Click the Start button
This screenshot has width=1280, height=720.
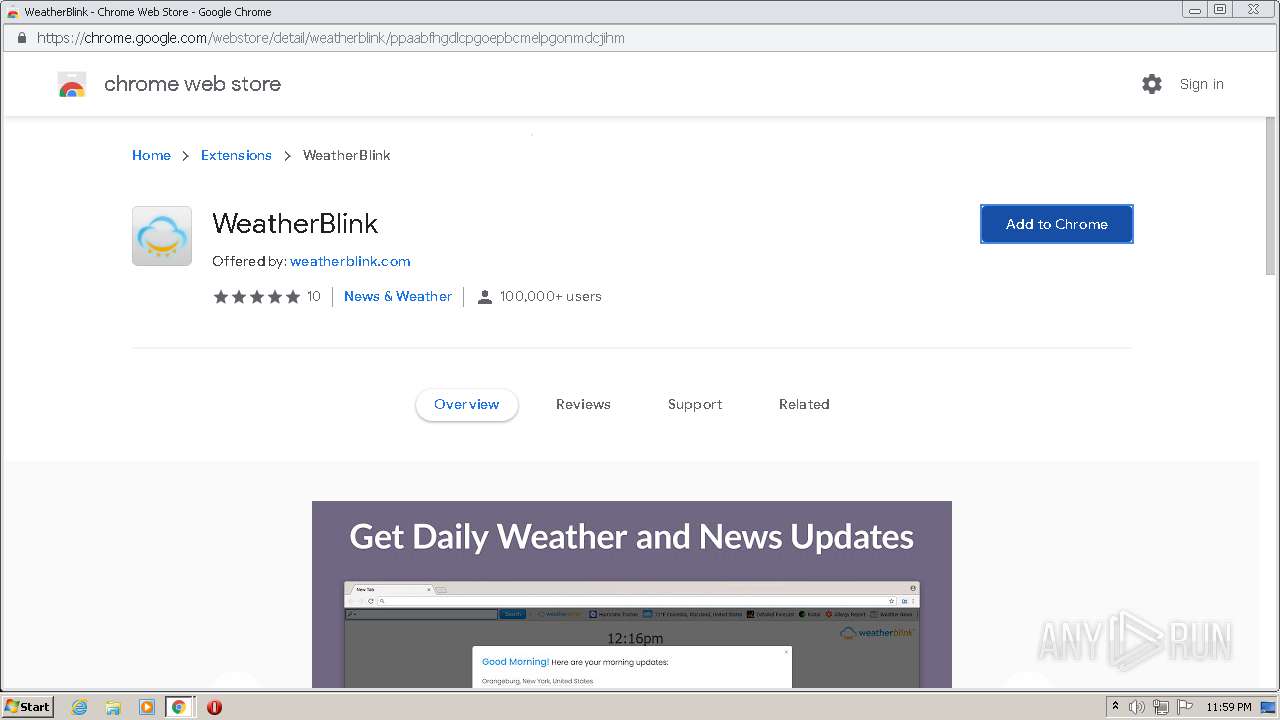[x=28, y=707]
